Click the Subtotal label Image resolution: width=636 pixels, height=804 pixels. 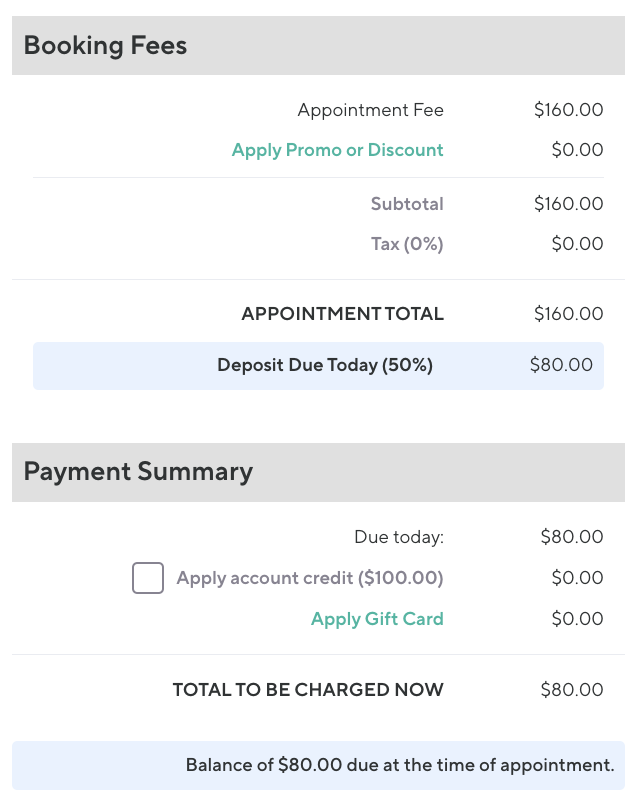pos(407,204)
